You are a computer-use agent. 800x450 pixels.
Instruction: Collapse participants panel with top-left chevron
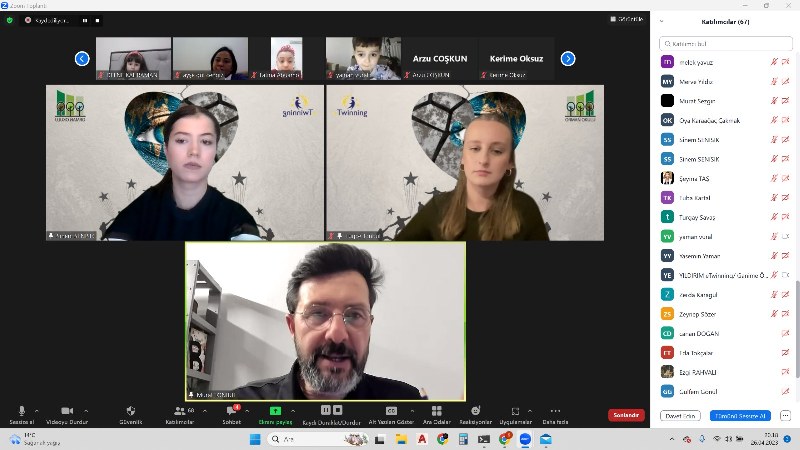click(x=662, y=21)
